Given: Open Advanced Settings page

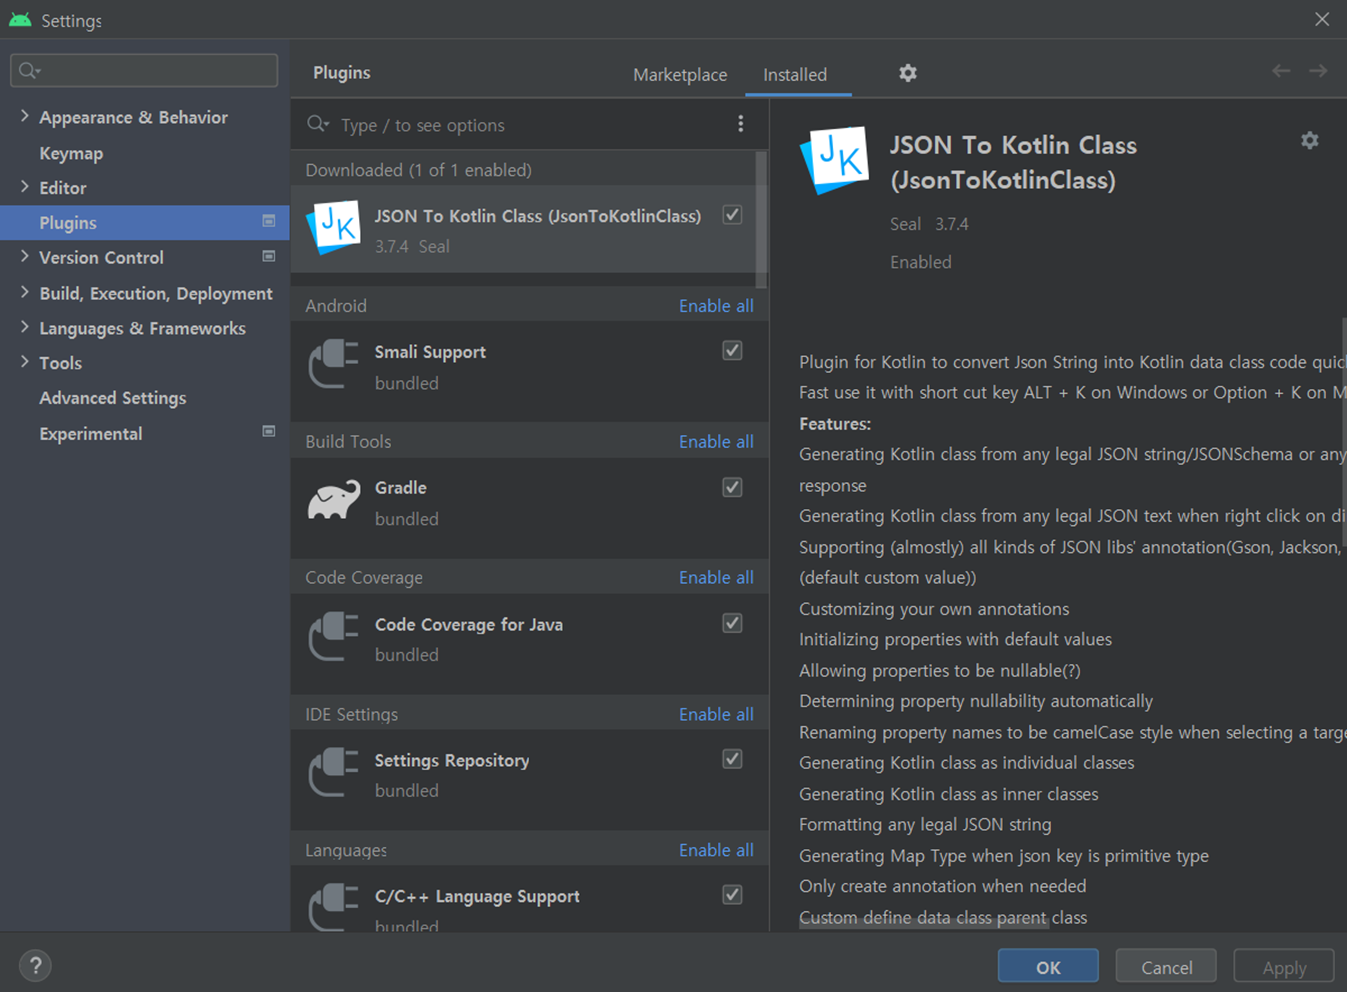Looking at the screenshot, I should pos(113,398).
